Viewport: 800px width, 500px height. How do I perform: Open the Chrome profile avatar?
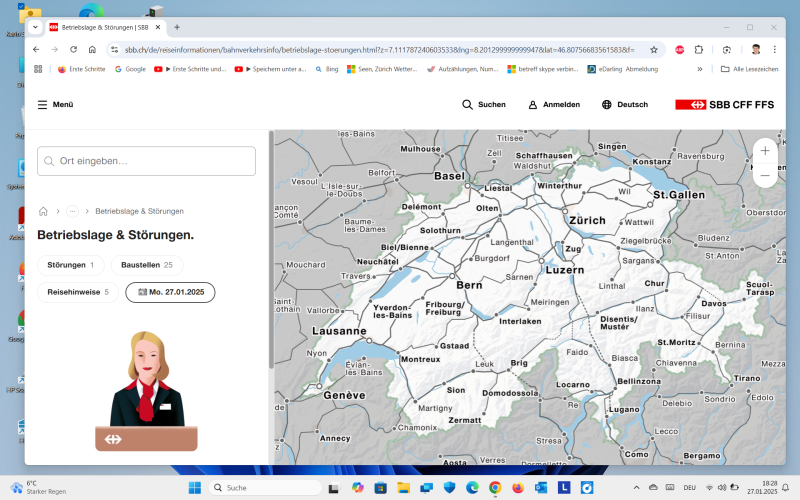pyautogui.click(x=756, y=49)
